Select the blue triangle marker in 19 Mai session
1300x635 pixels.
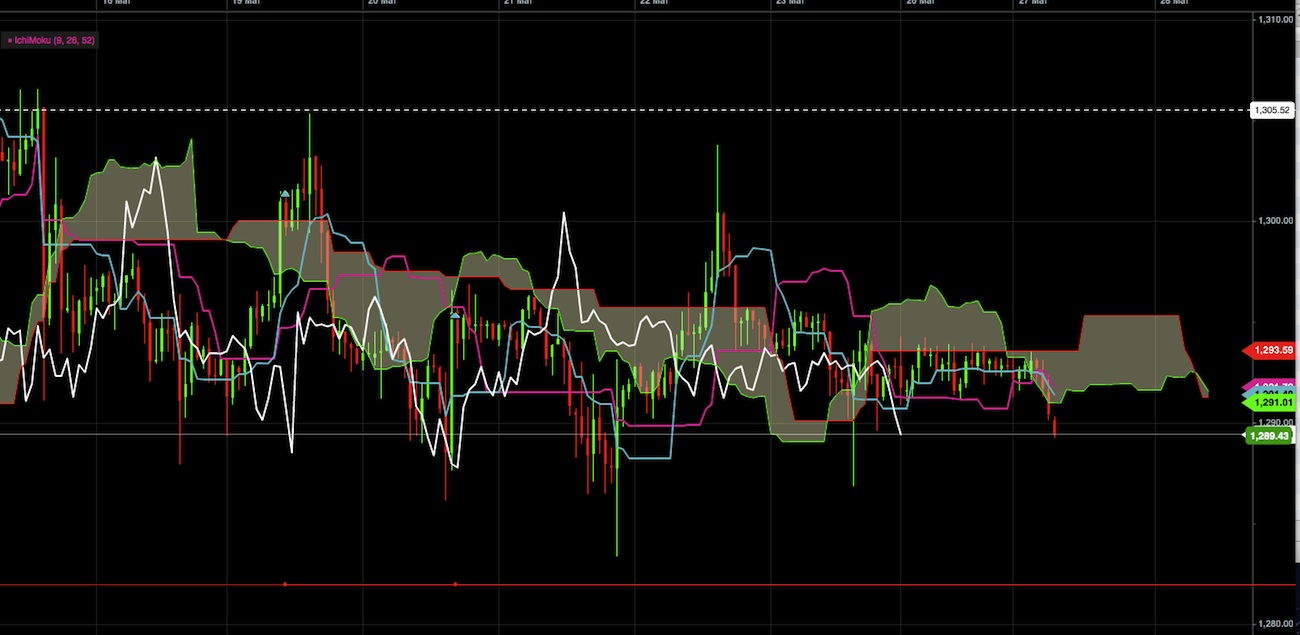click(285, 193)
